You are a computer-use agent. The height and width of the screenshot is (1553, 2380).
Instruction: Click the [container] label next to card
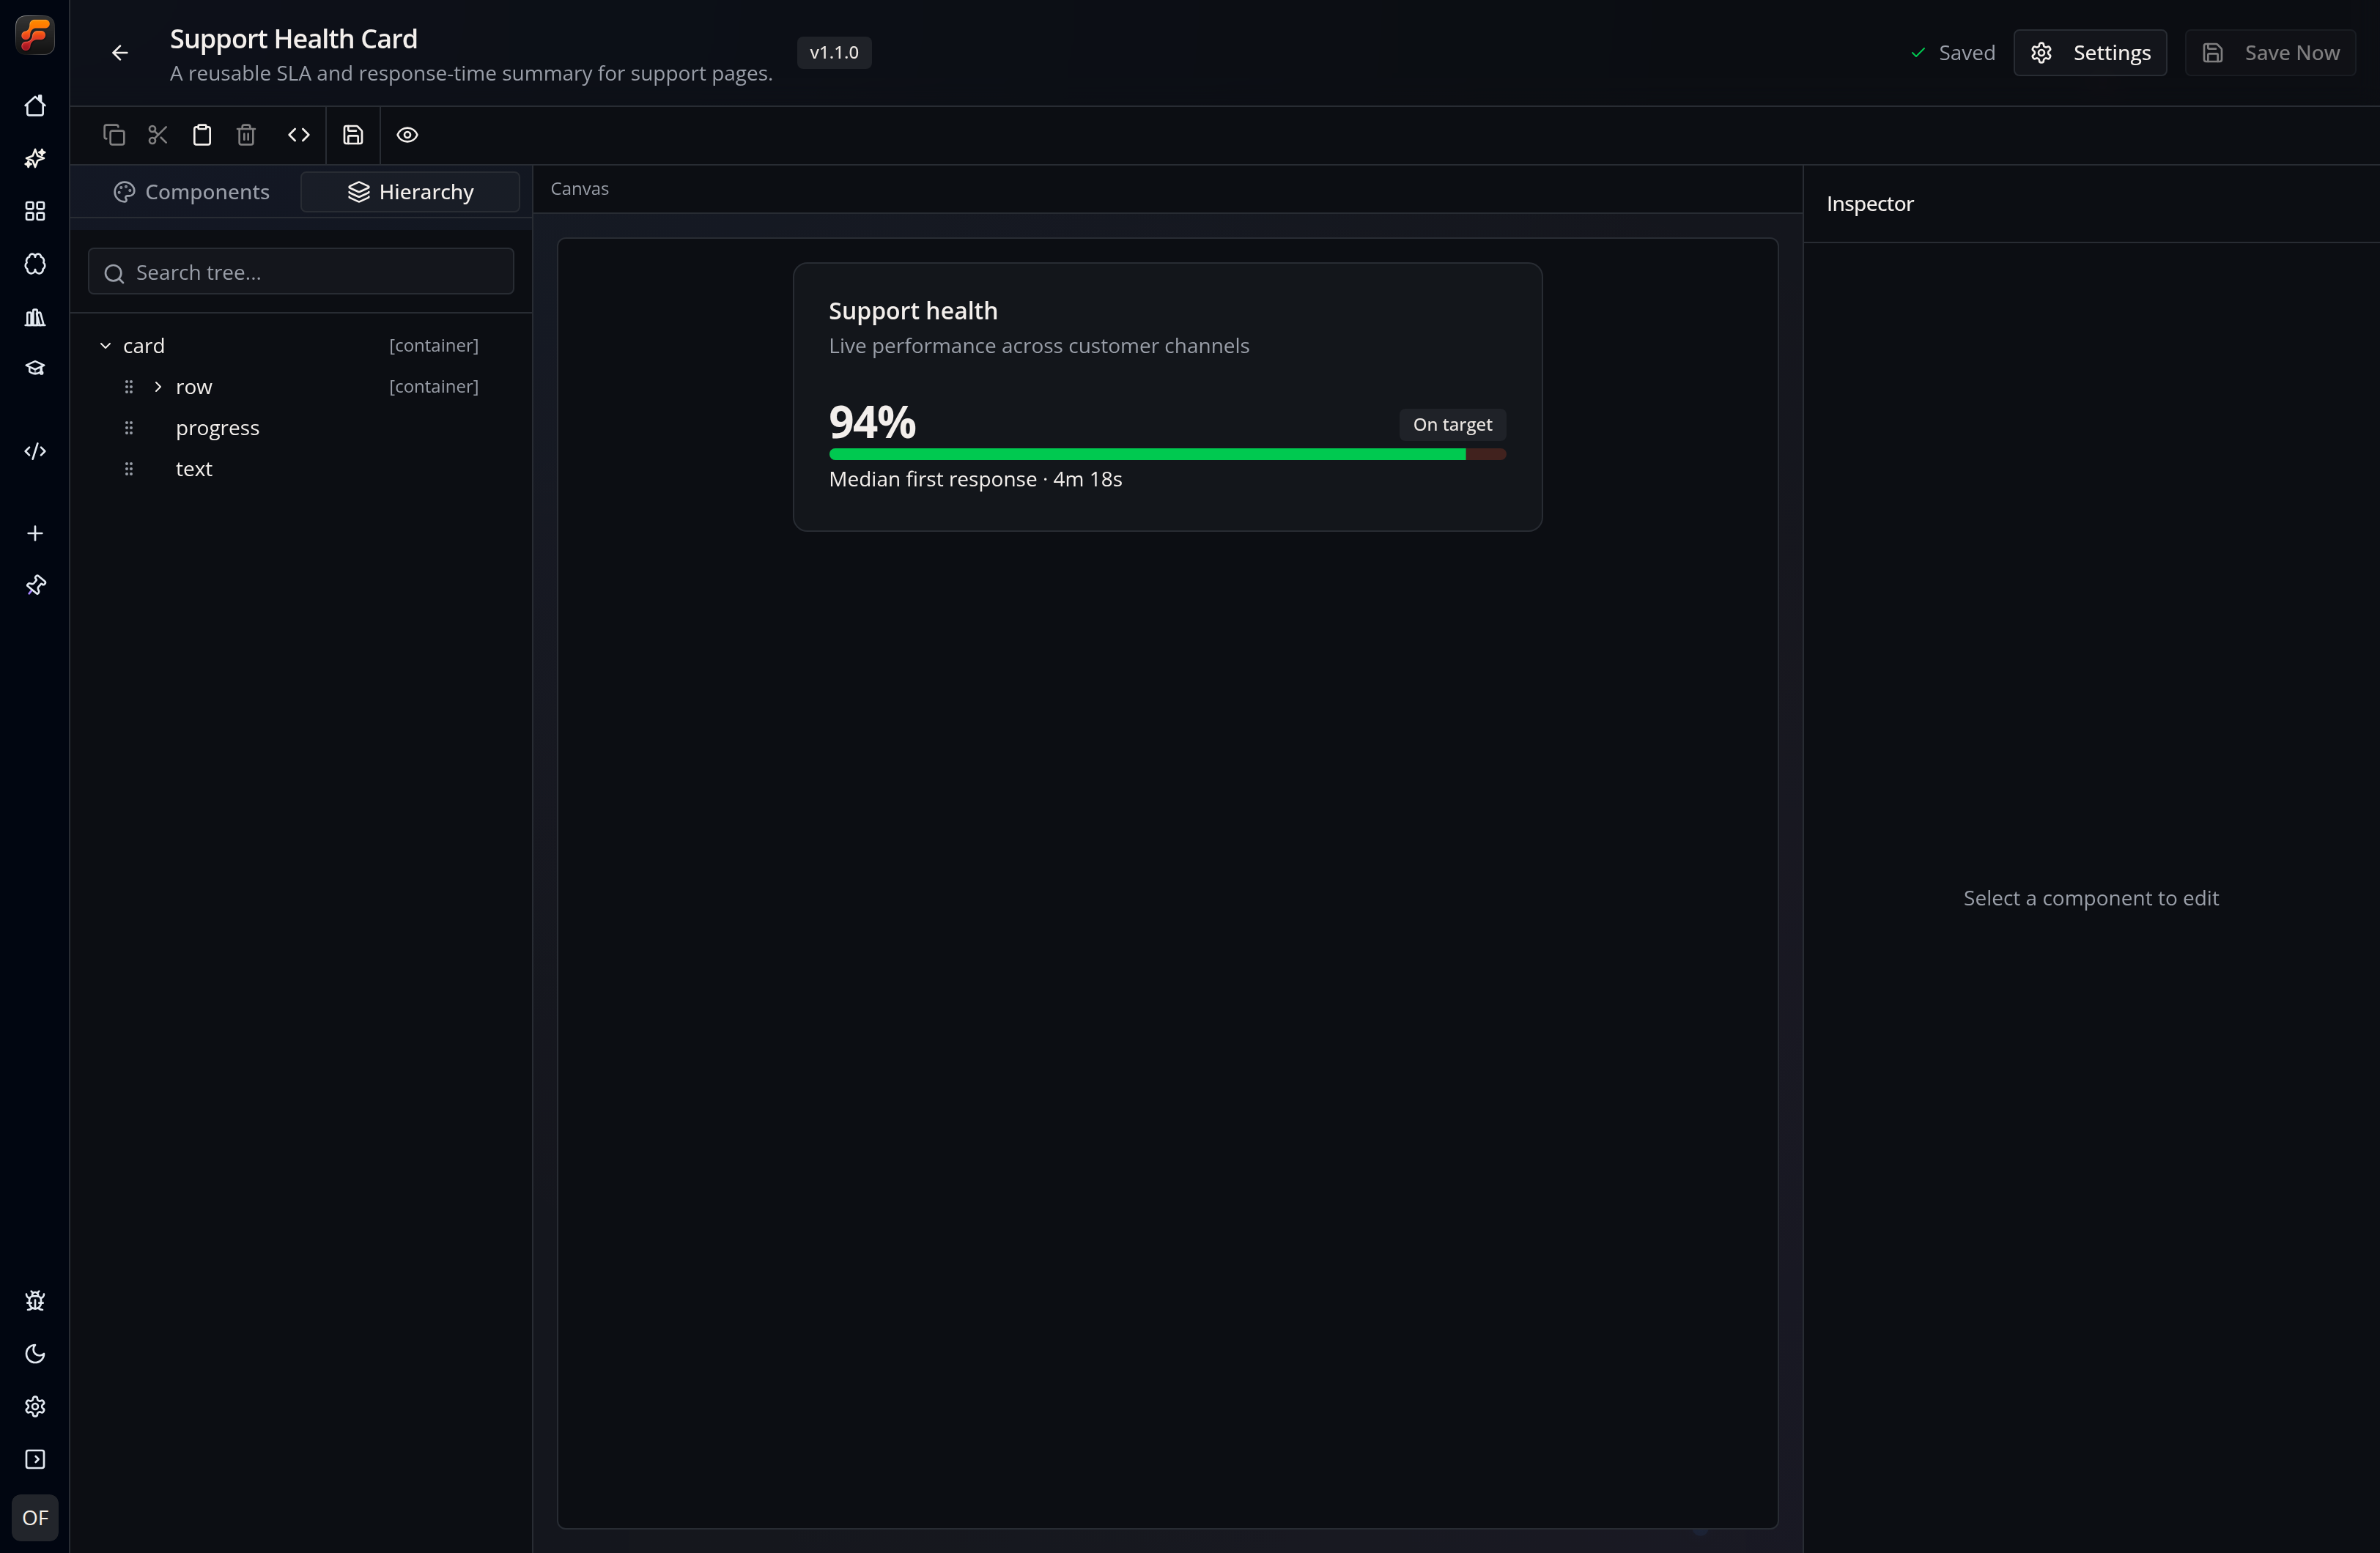click(x=434, y=346)
